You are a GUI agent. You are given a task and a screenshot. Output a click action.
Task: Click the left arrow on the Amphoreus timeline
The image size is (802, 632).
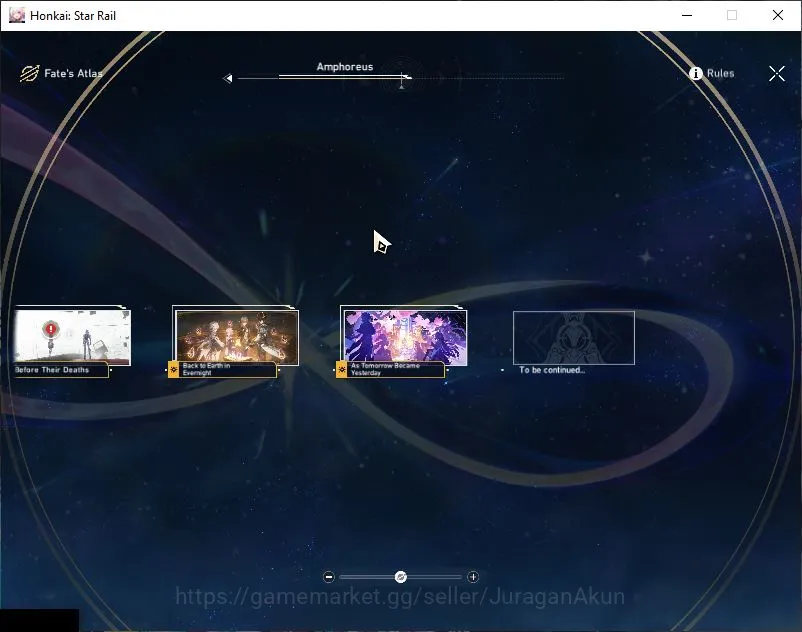[x=228, y=78]
